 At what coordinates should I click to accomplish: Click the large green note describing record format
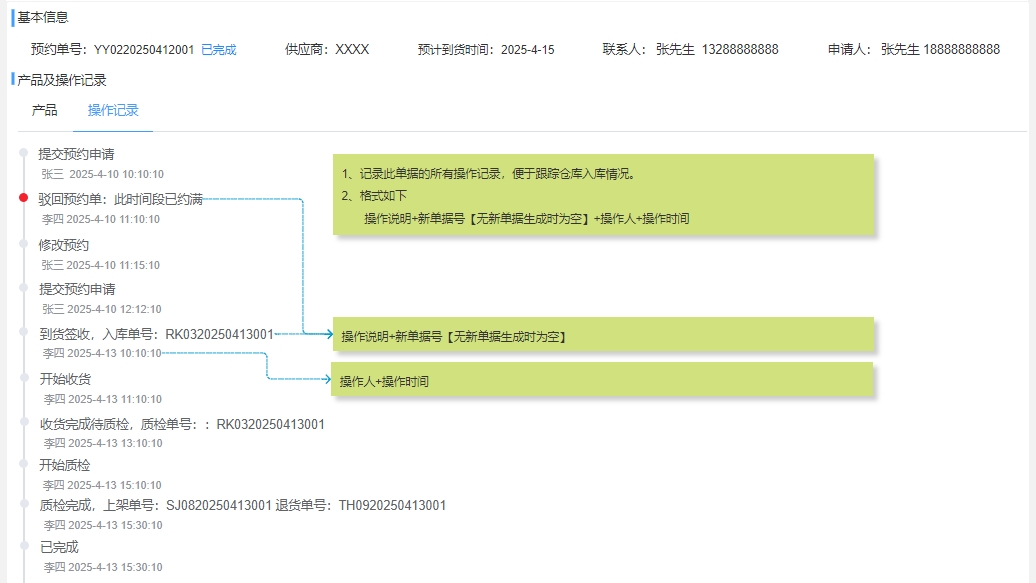click(x=603, y=195)
